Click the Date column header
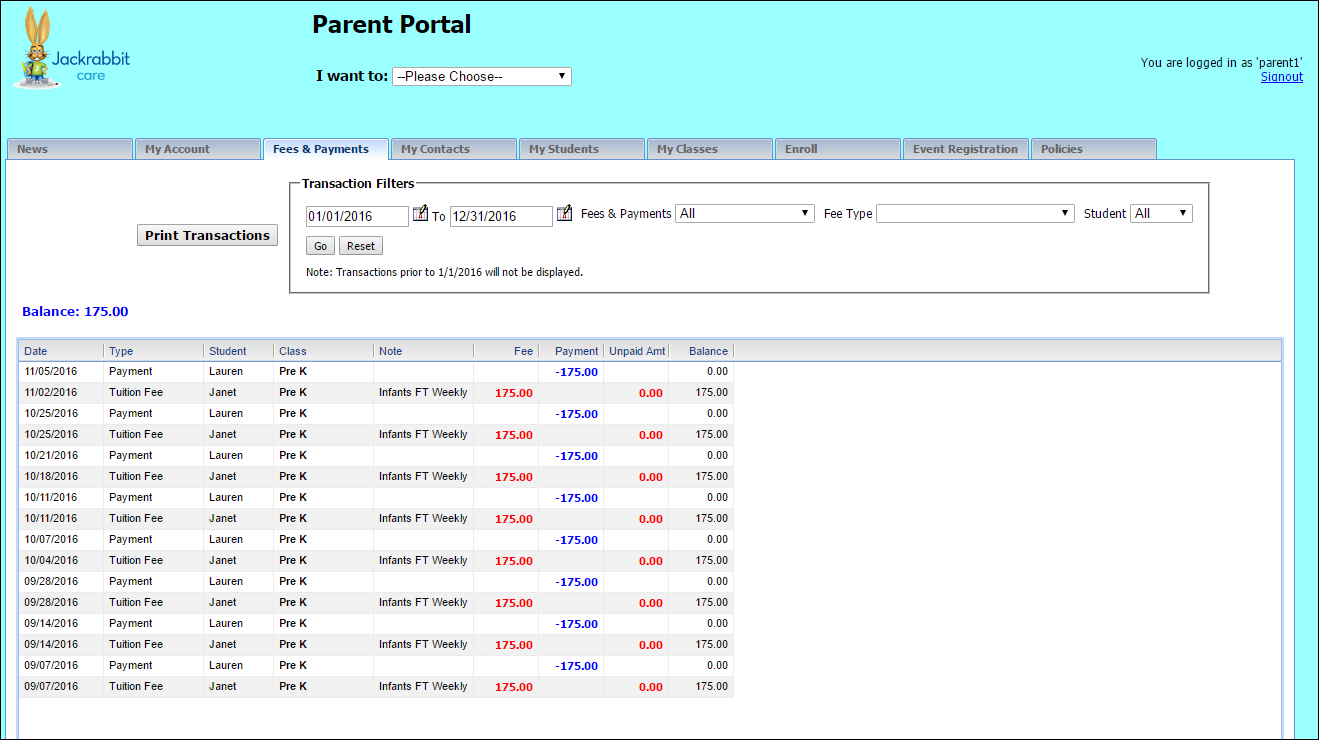1319x740 pixels. pos(36,351)
